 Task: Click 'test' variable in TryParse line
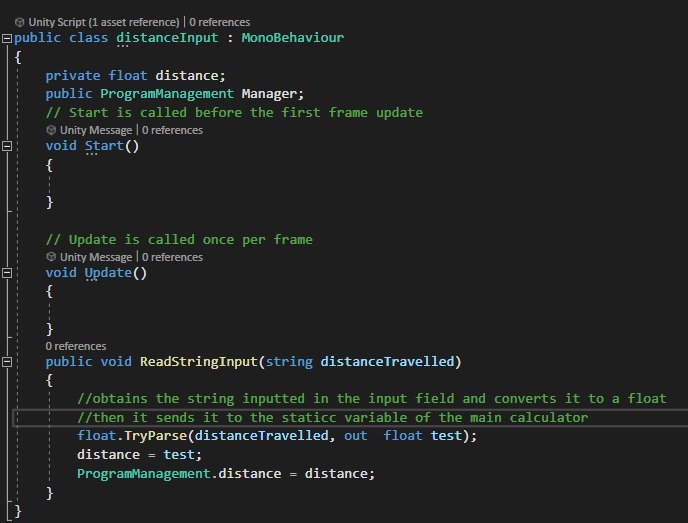[446, 436]
